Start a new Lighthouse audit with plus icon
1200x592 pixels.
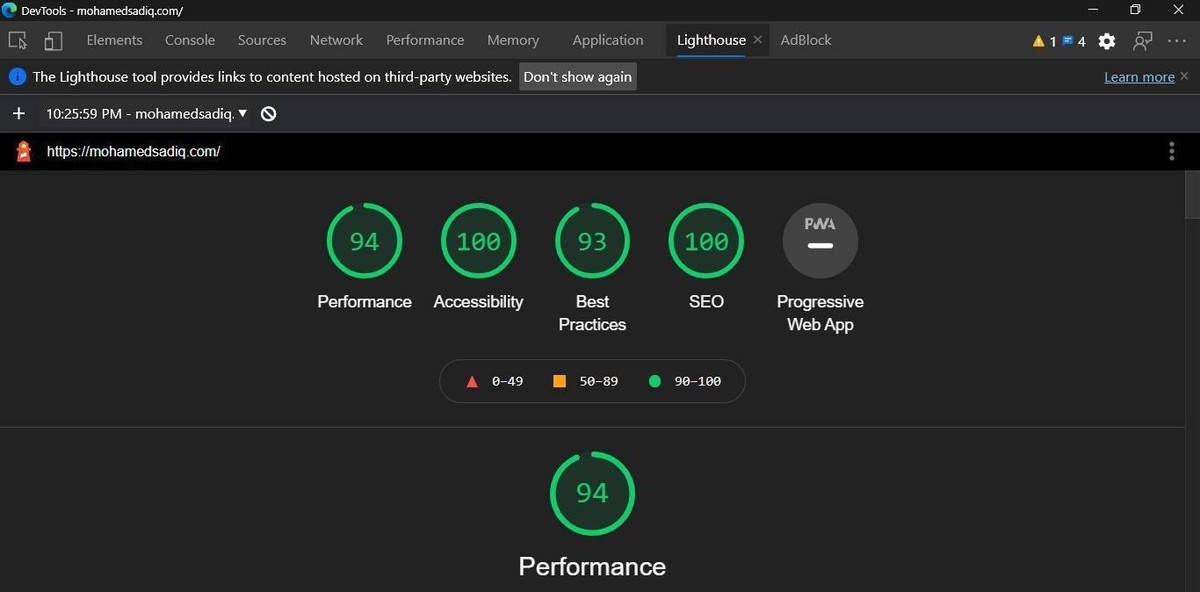18,114
